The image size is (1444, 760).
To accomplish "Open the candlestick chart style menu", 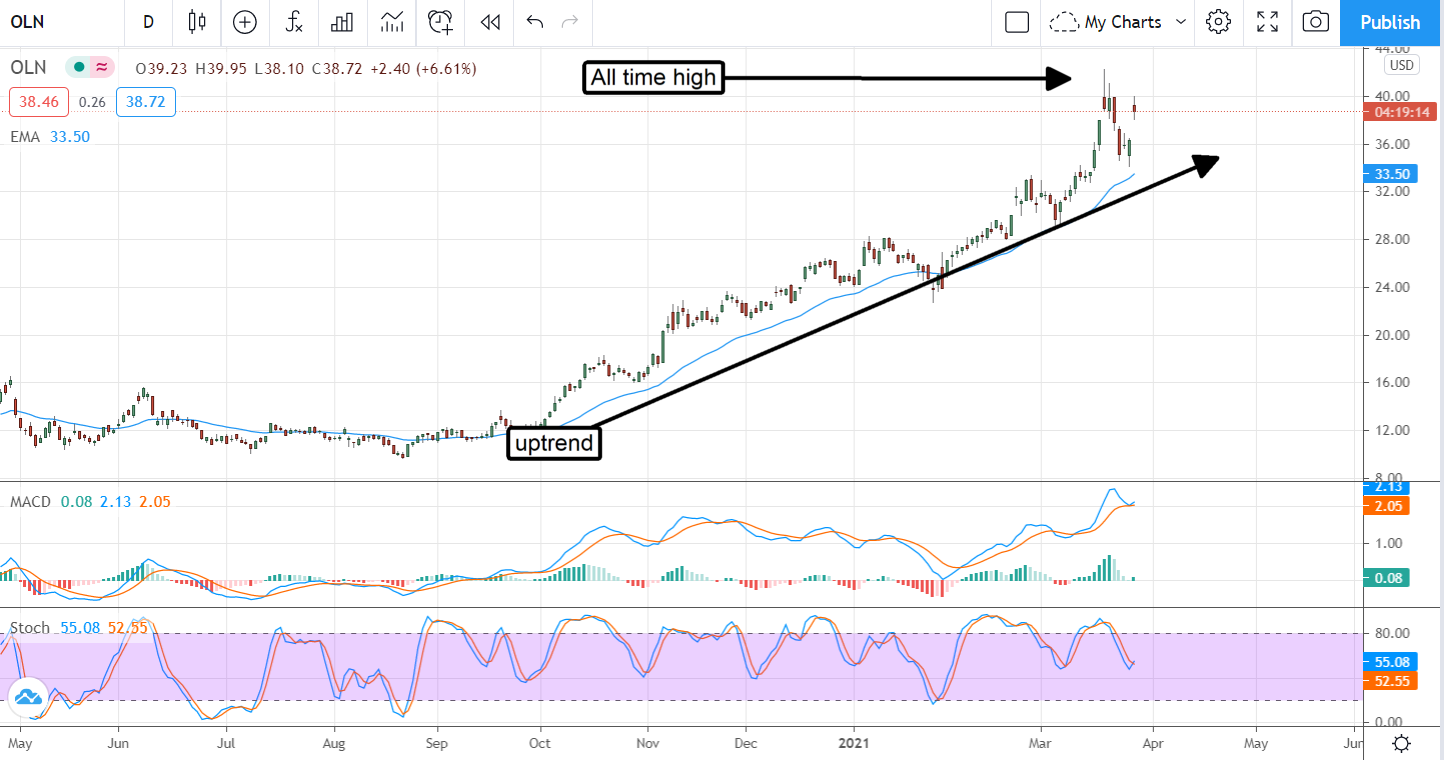I will click(x=196, y=21).
